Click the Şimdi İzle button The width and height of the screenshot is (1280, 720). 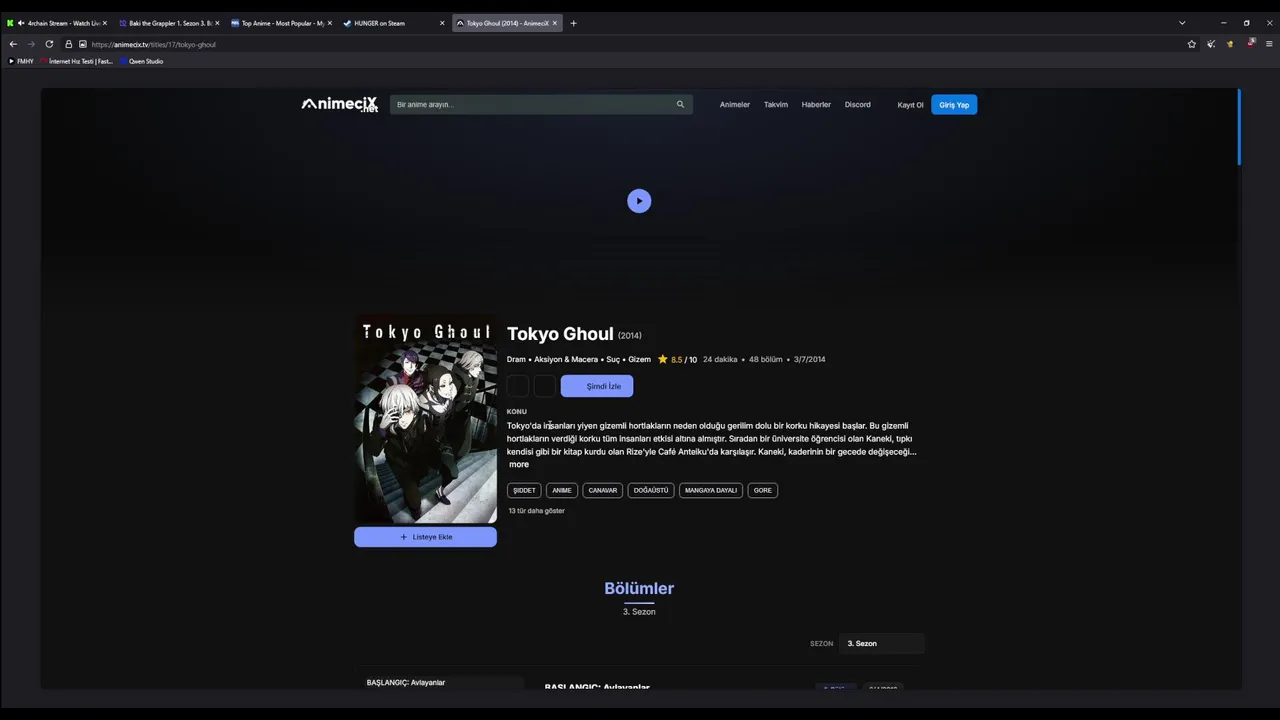(x=597, y=386)
